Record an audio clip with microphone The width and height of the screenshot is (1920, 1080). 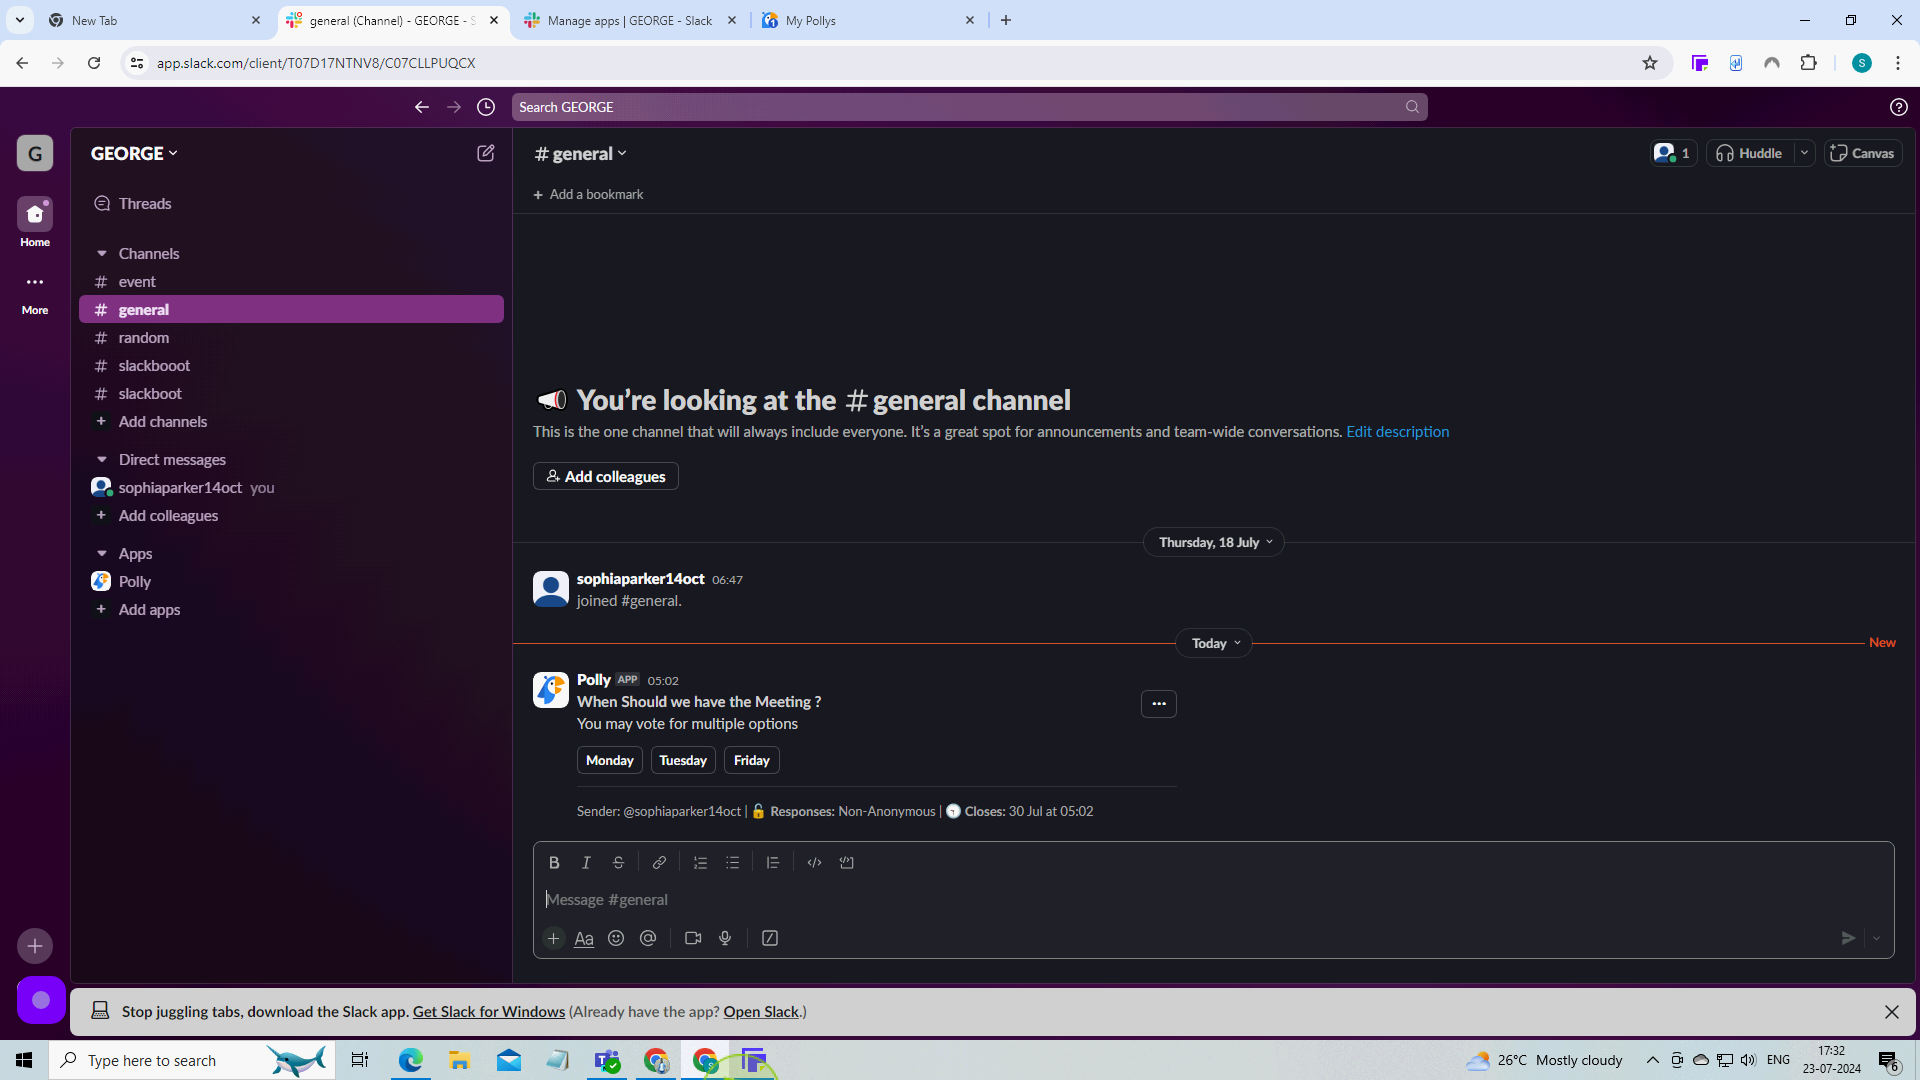[x=725, y=938]
